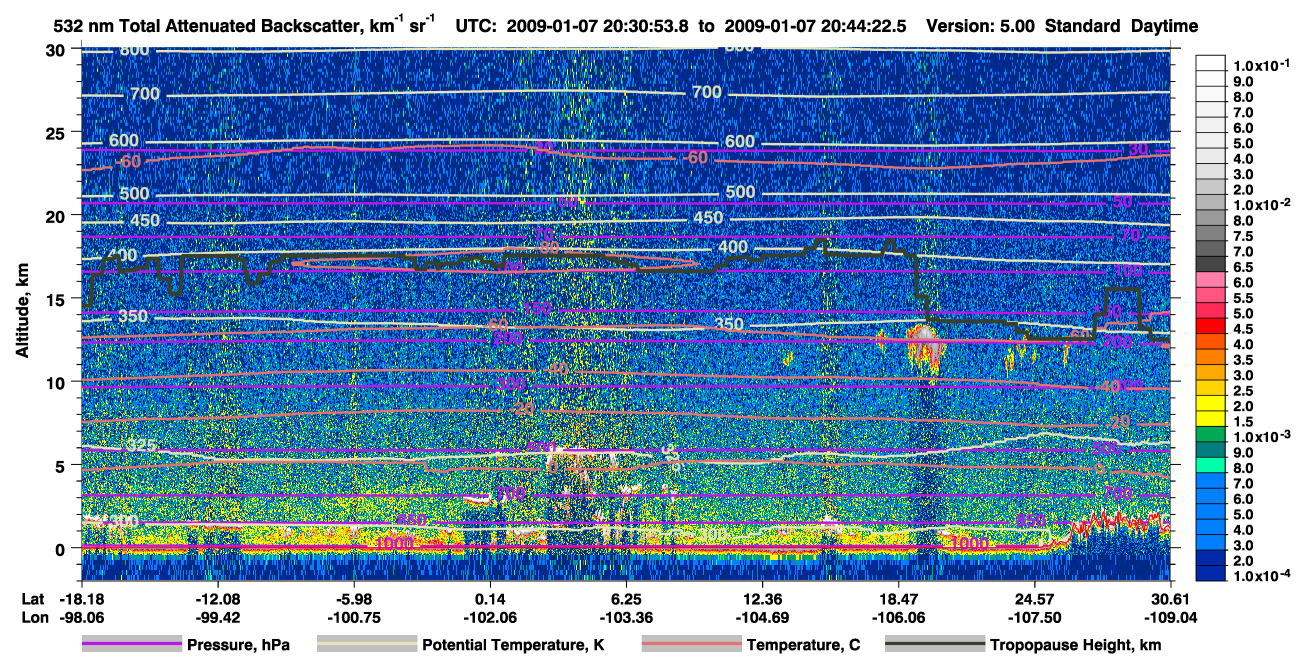Click longitude value -98.06
The height and width of the screenshot is (667, 1300).
click(80, 617)
